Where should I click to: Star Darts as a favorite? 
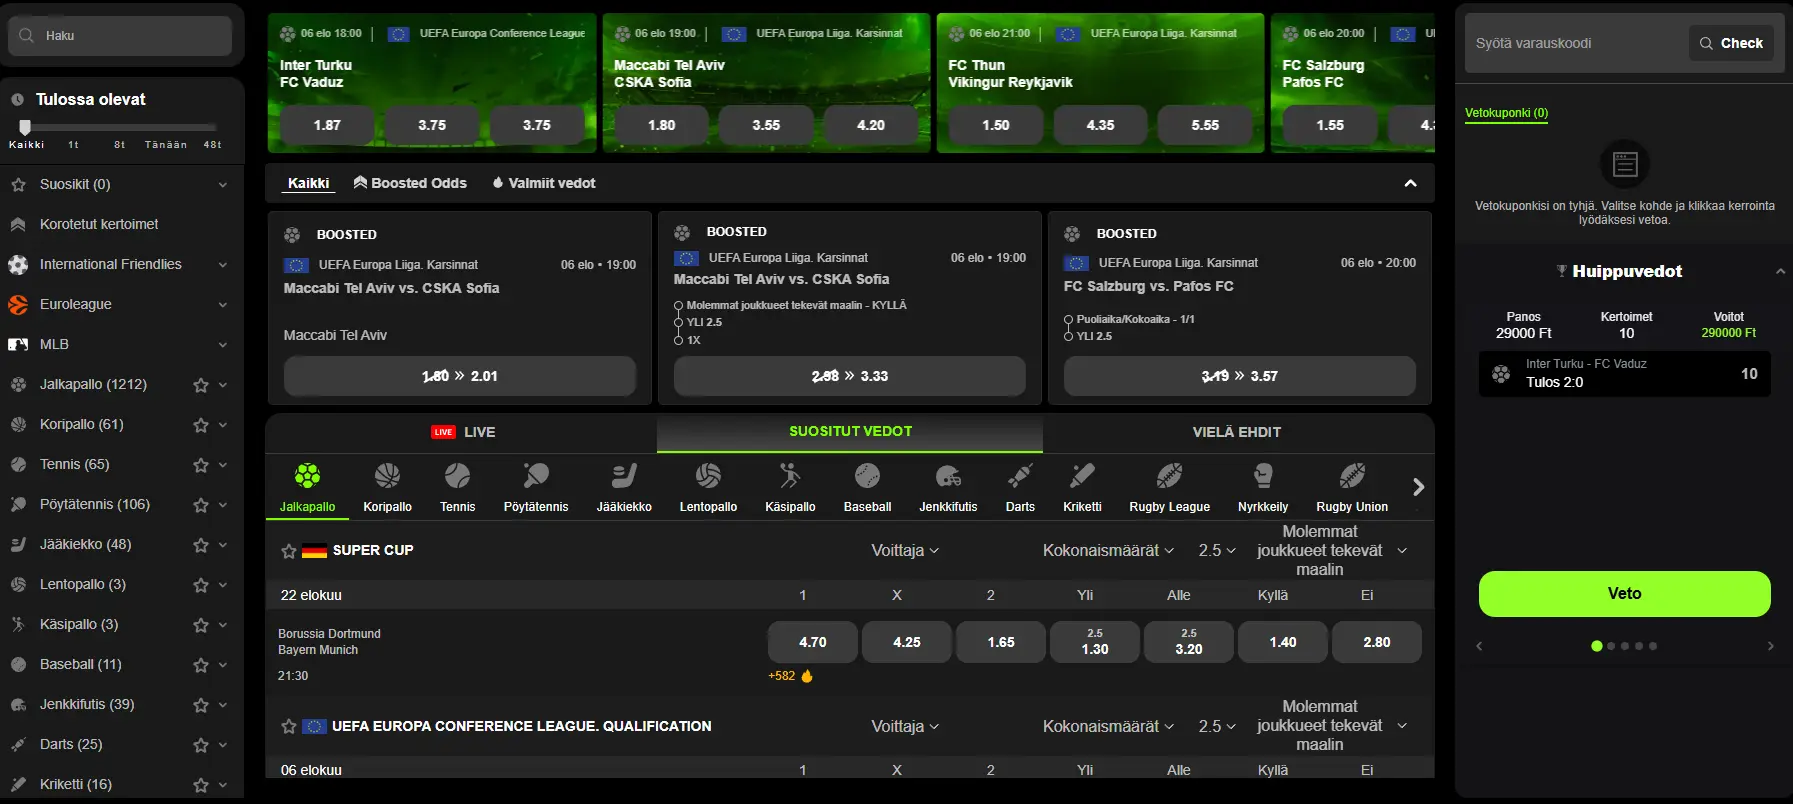[201, 744]
